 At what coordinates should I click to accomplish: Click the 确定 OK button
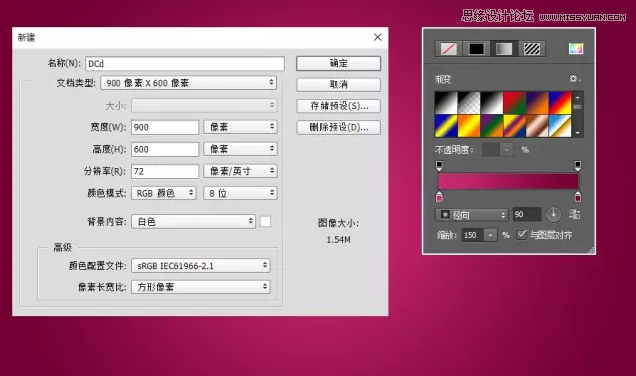tap(339, 63)
